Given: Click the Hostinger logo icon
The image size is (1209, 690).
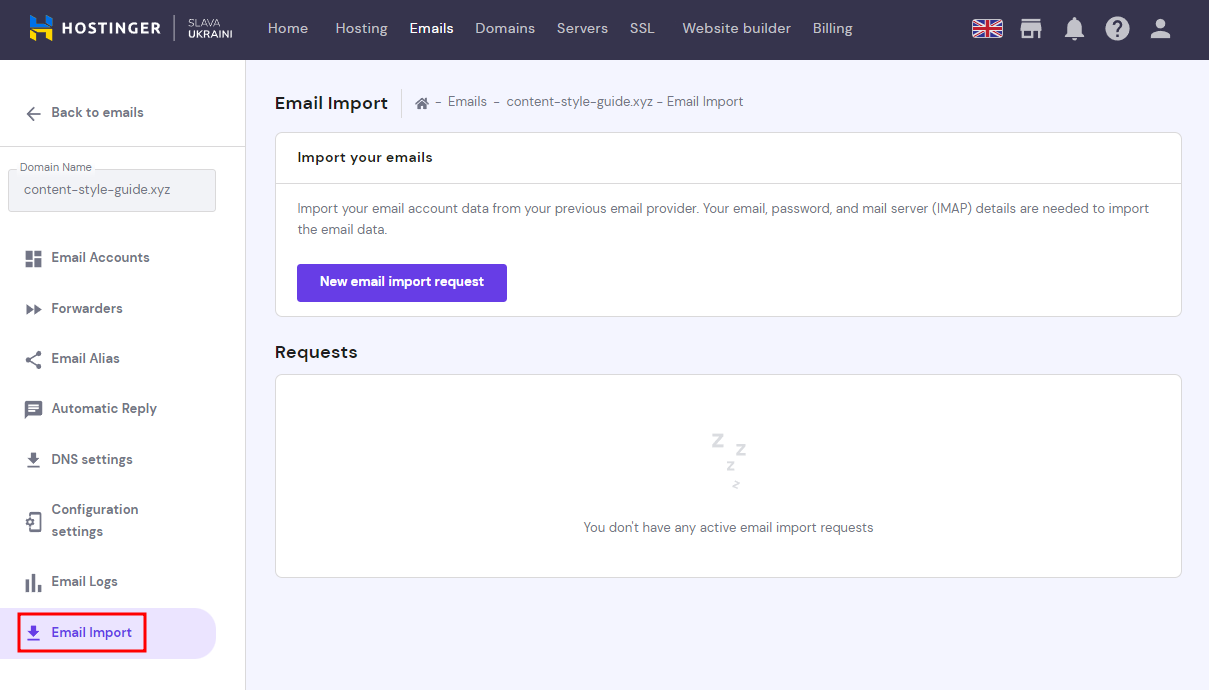Looking at the screenshot, I should coord(41,28).
